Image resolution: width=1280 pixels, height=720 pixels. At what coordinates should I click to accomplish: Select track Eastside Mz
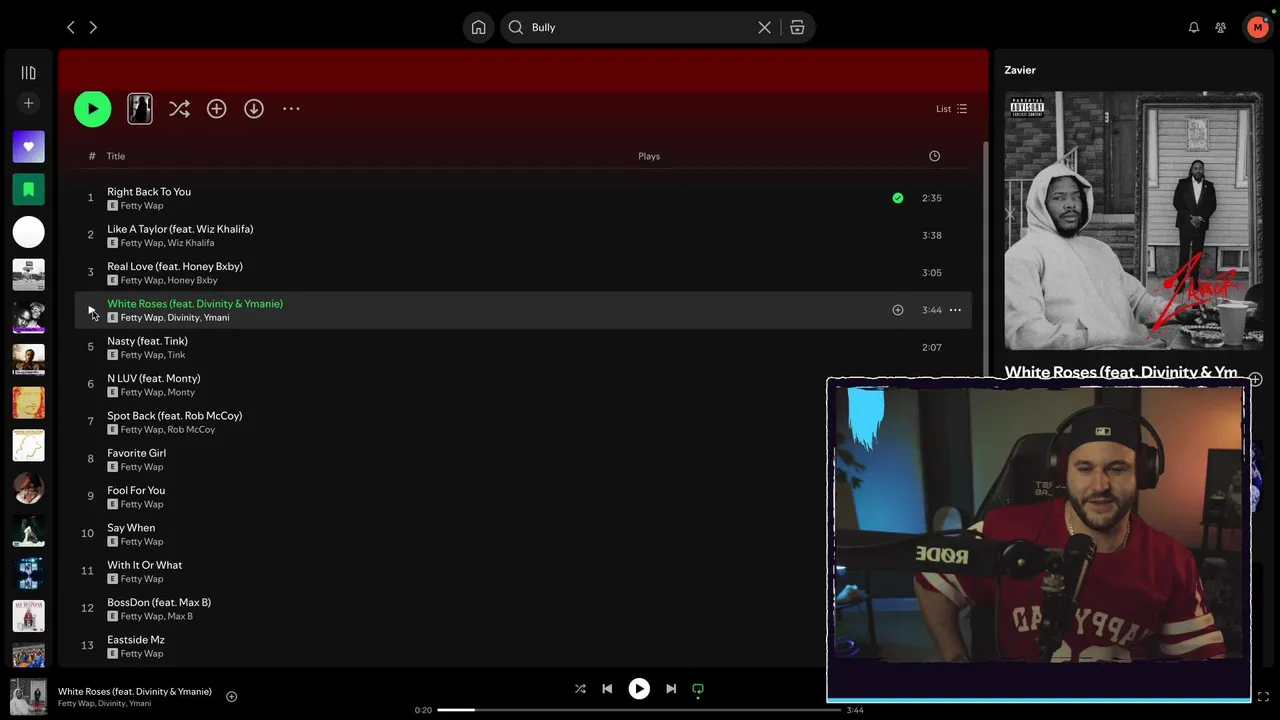point(136,640)
